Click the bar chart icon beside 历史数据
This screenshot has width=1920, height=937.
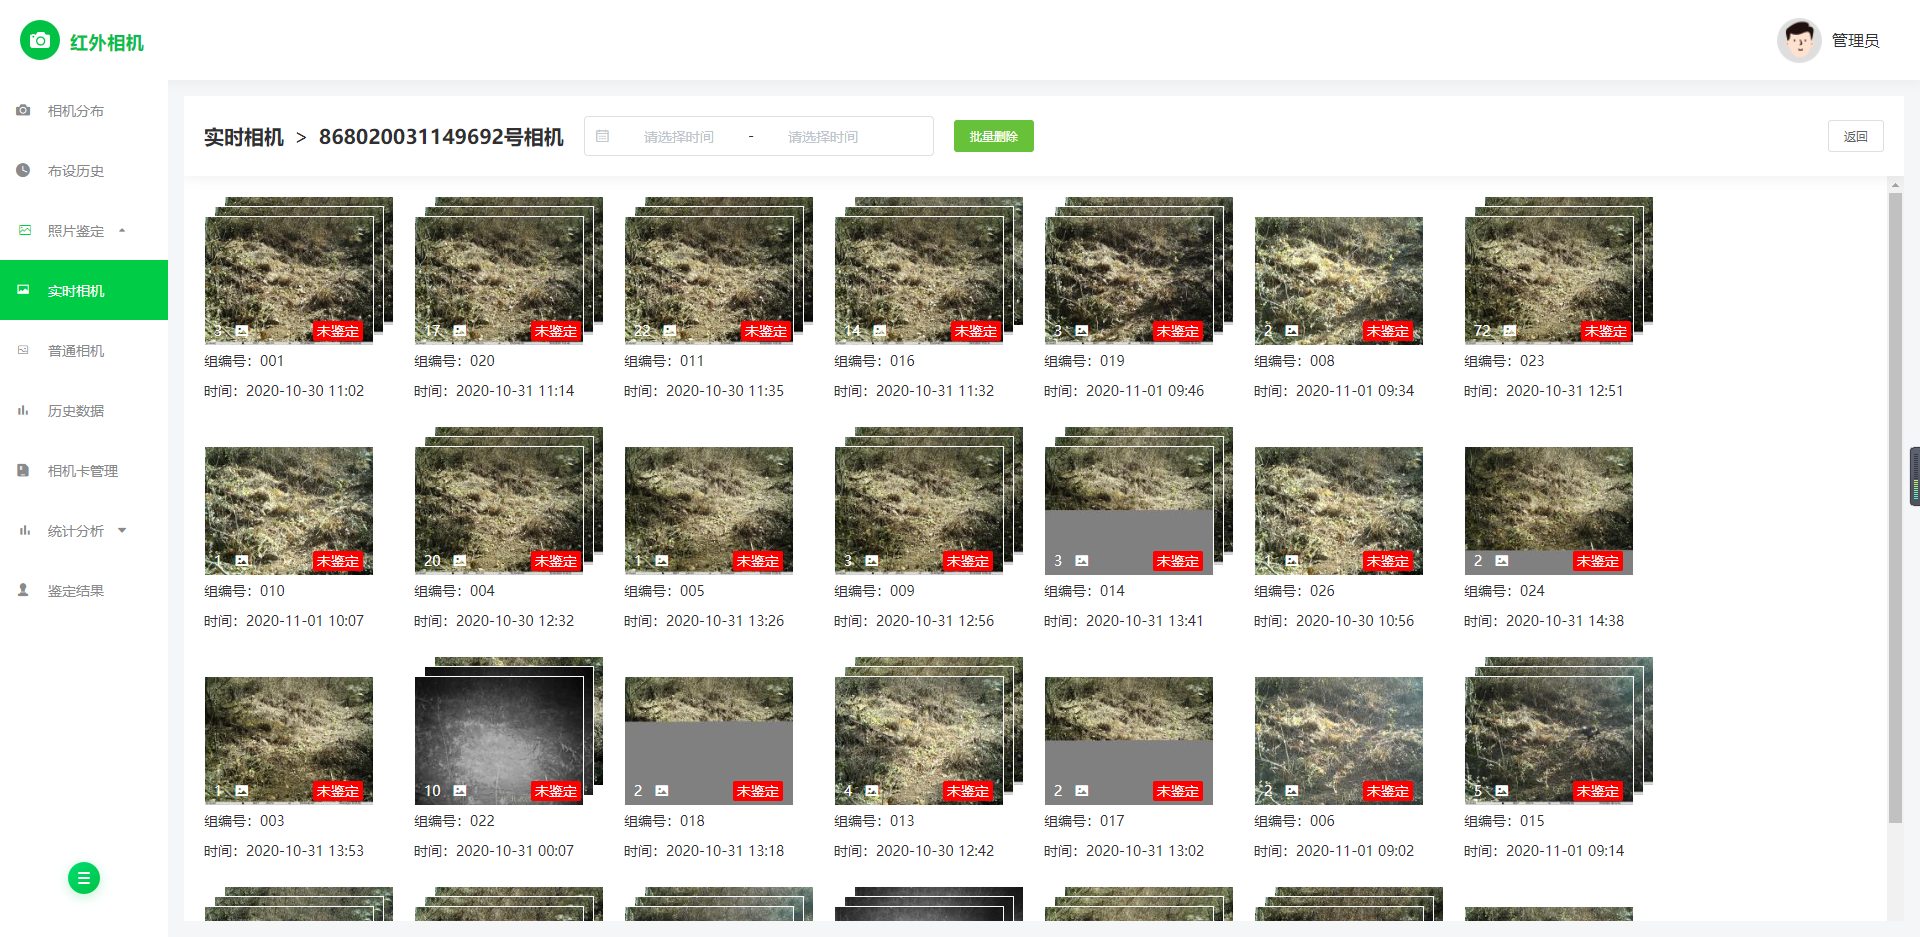pos(23,410)
